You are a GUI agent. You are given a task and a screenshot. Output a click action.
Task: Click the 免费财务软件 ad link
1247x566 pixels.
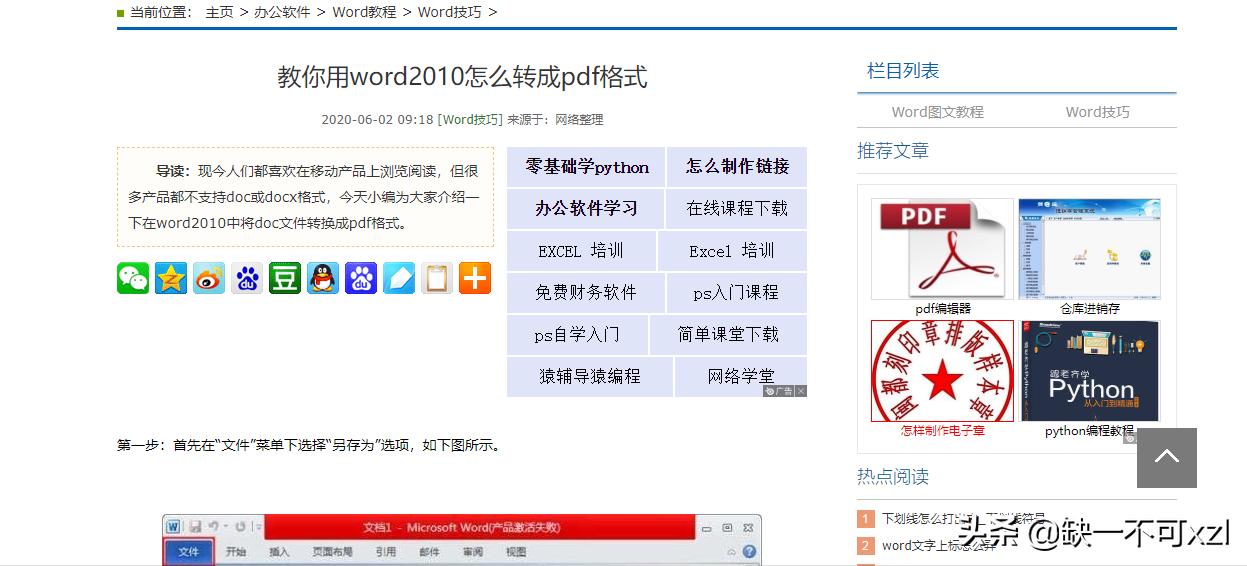(586, 293)
